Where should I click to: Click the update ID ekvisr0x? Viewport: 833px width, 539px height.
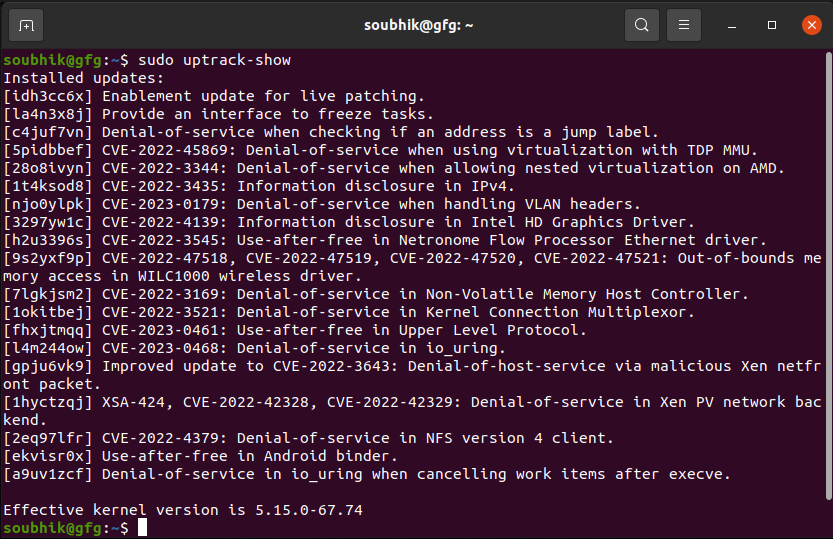click(48, 456)
